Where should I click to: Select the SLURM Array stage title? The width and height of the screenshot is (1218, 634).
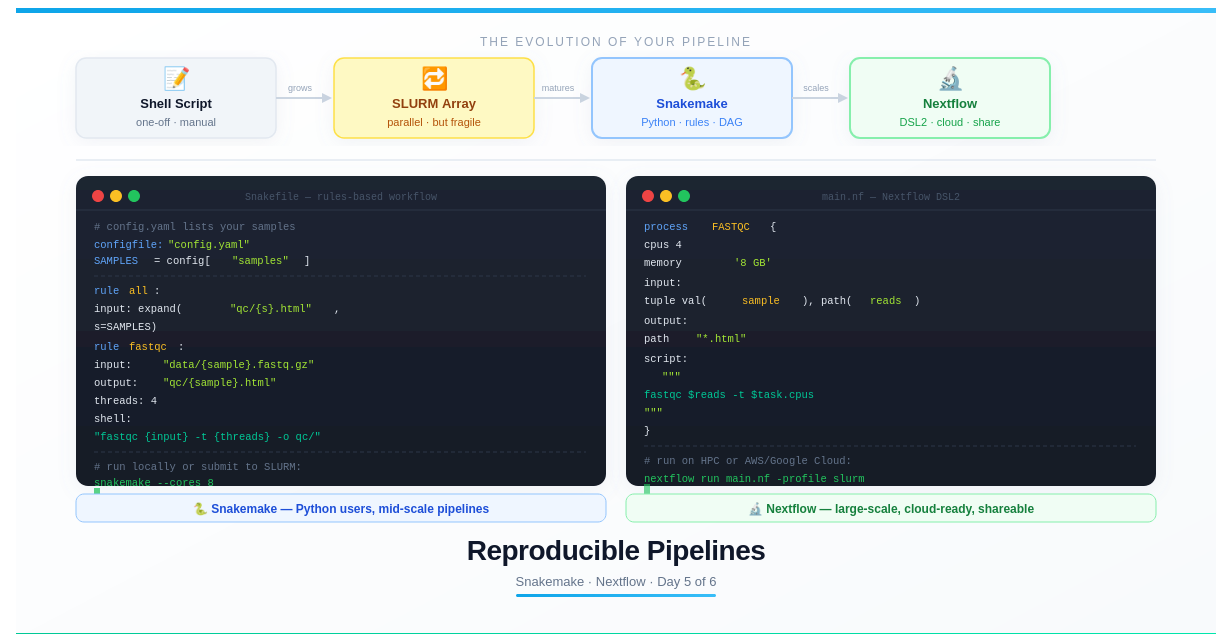click(434, 104)
